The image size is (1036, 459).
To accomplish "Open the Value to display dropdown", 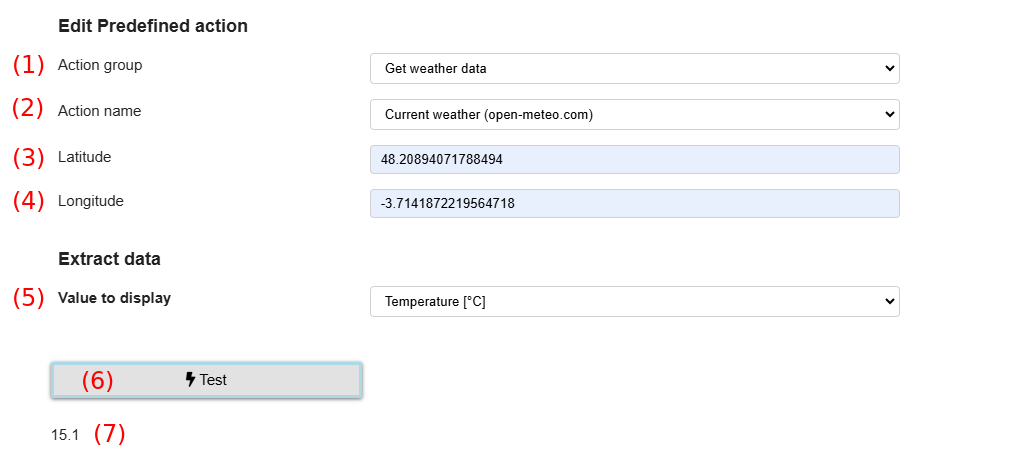I will point(634,301).
